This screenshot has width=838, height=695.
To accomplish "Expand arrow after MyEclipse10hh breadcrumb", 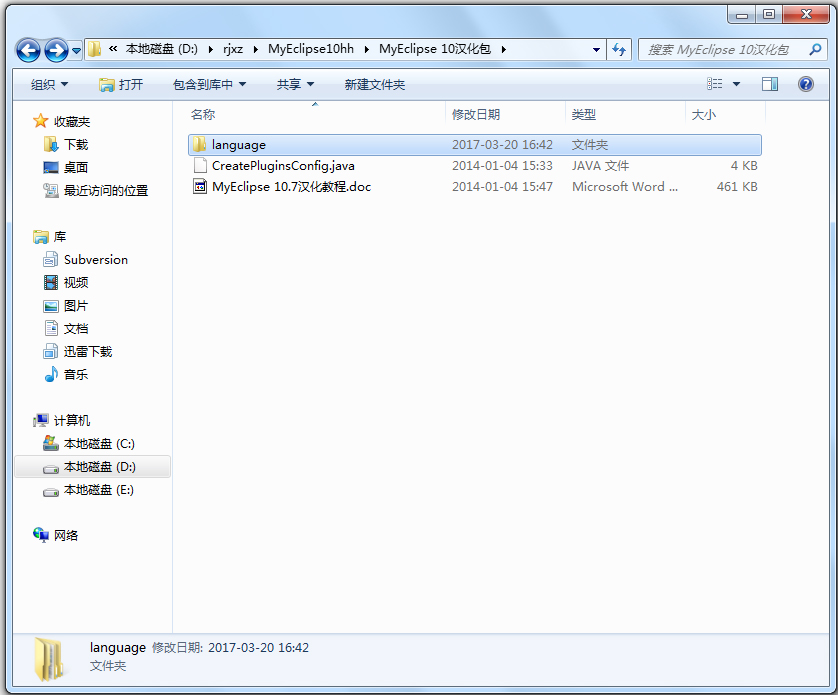I will (x=367, y=50).
